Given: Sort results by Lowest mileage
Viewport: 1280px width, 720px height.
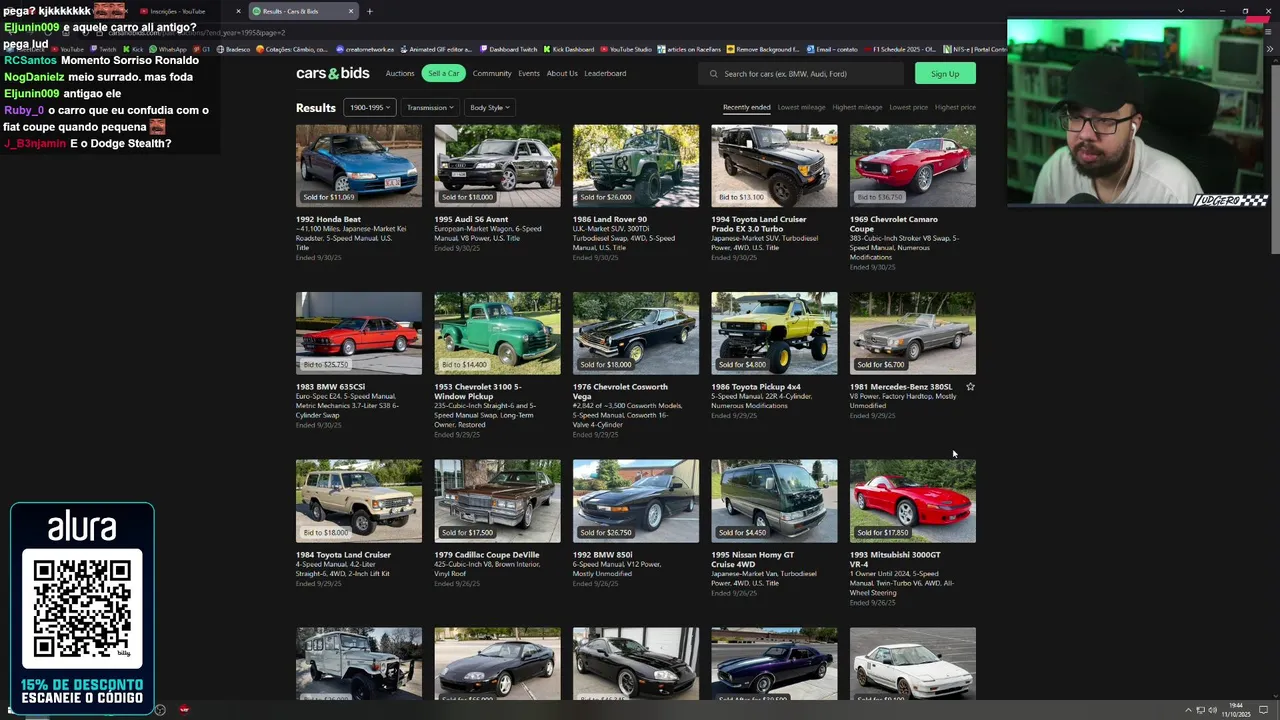Looking at the screenshot, I should (x=802, y=107).
